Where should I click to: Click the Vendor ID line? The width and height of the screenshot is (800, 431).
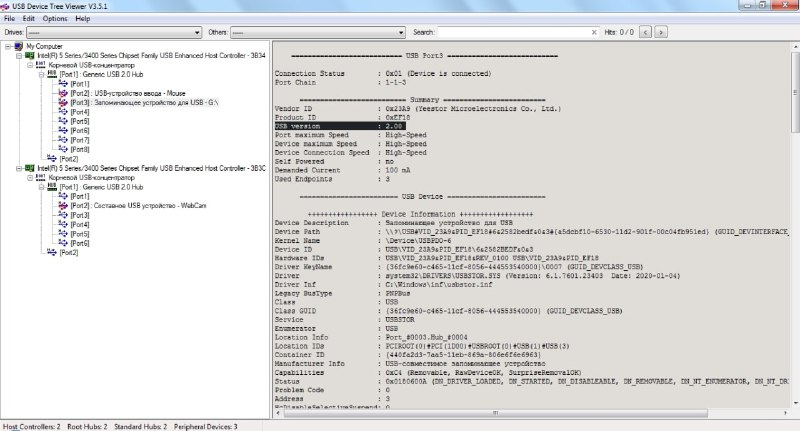coord(418,109)
